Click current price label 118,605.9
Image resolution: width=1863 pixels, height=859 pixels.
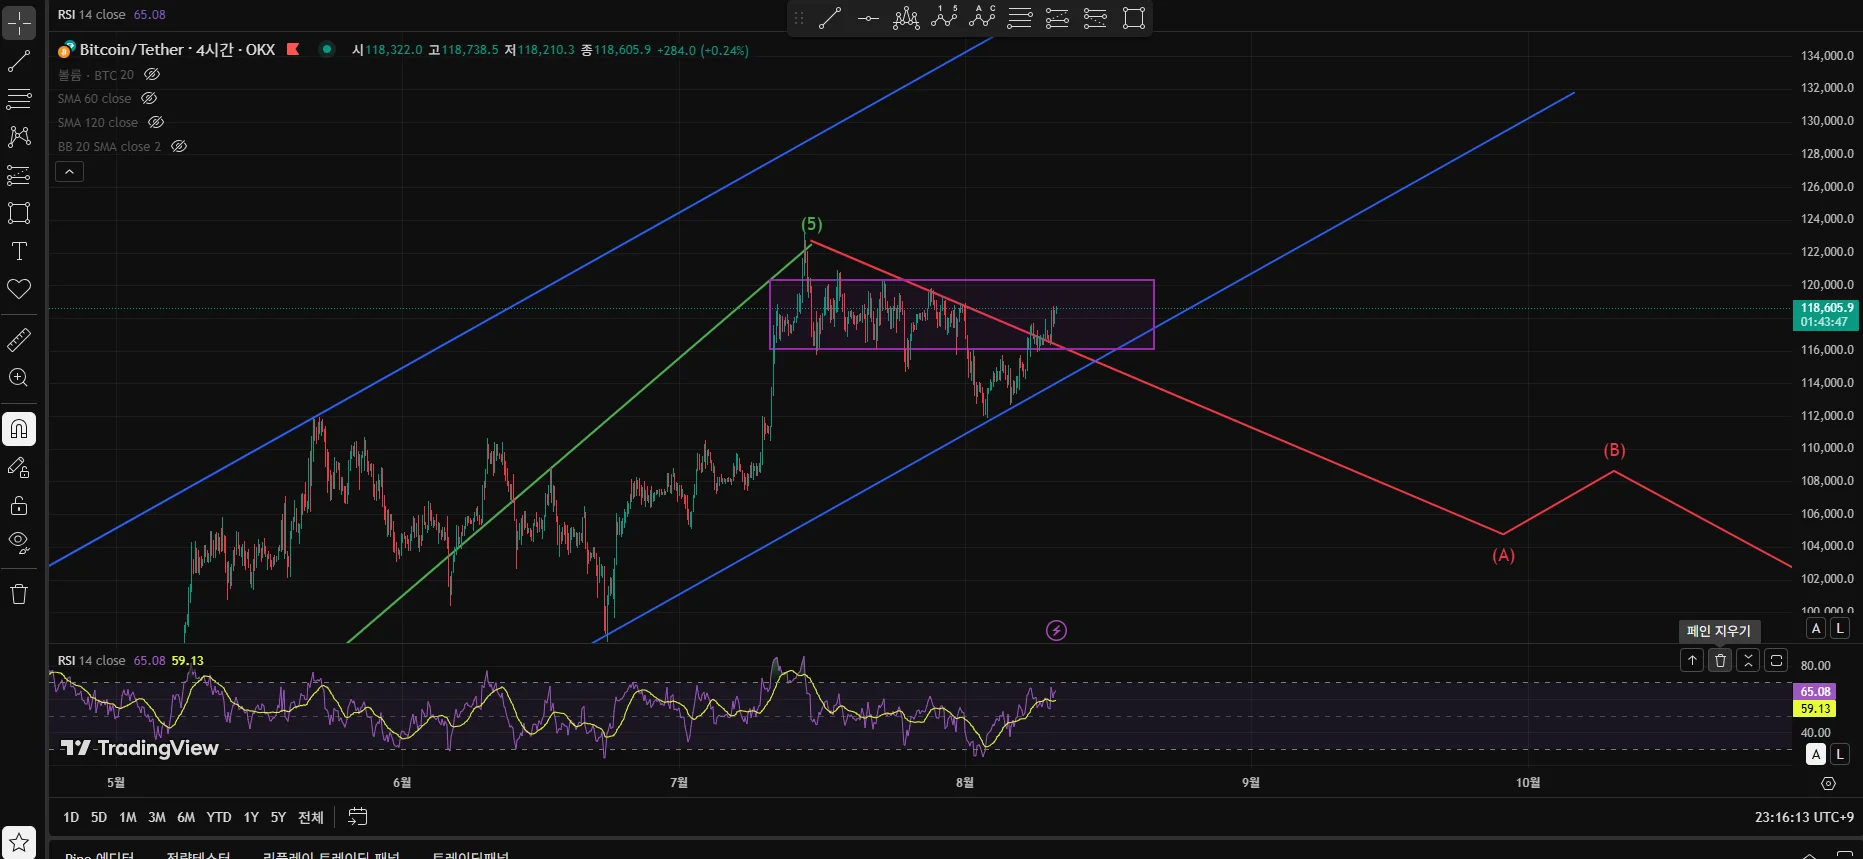[x=1826, y=315]
